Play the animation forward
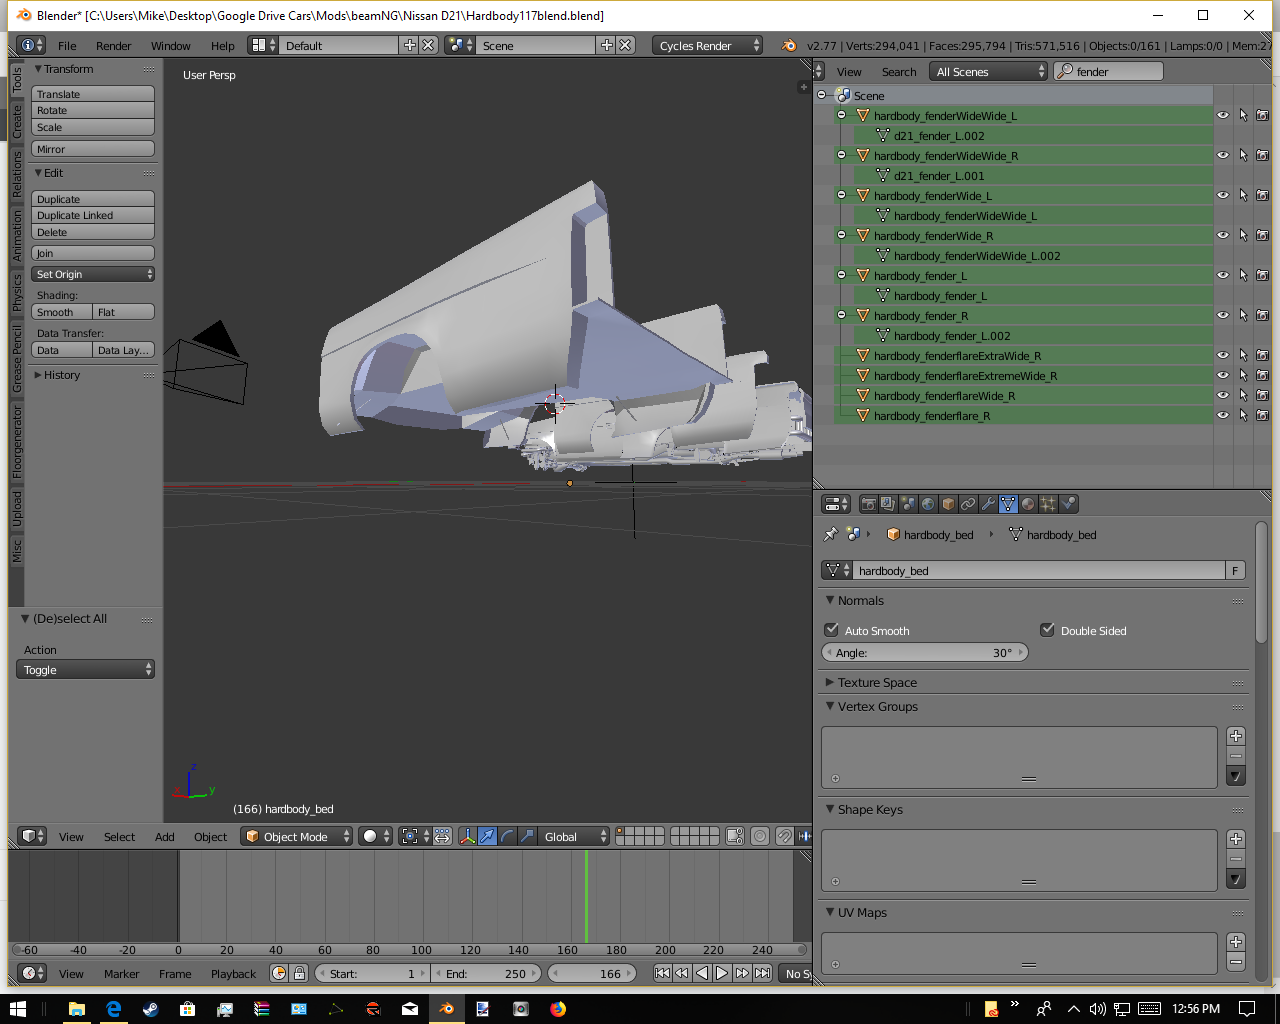This screenshot has width=1280, height=1024. coord(721,973)
